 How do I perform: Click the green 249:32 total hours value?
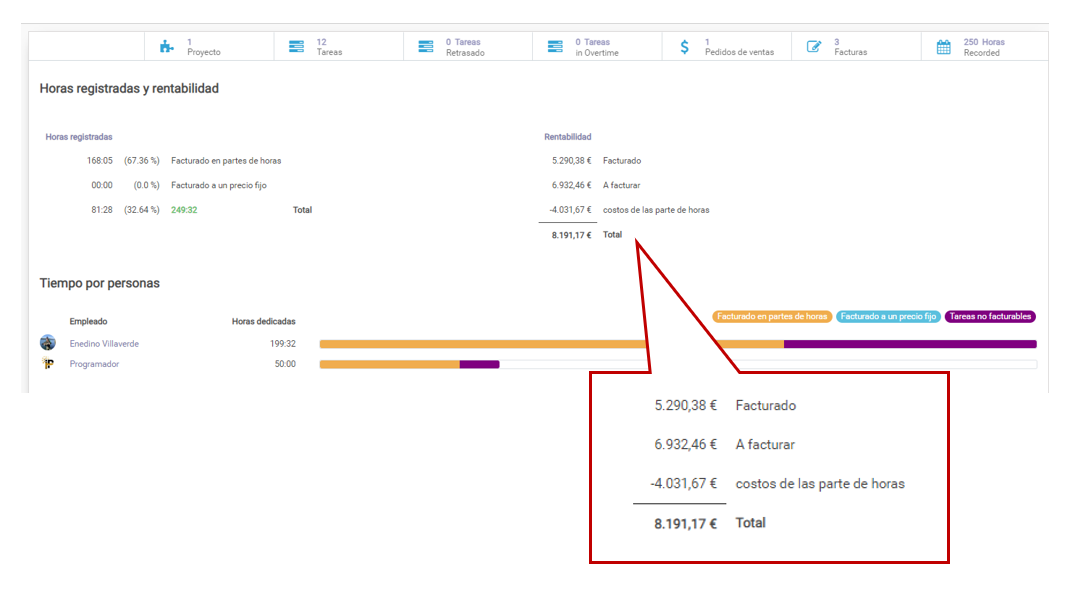tap(184, 210)
